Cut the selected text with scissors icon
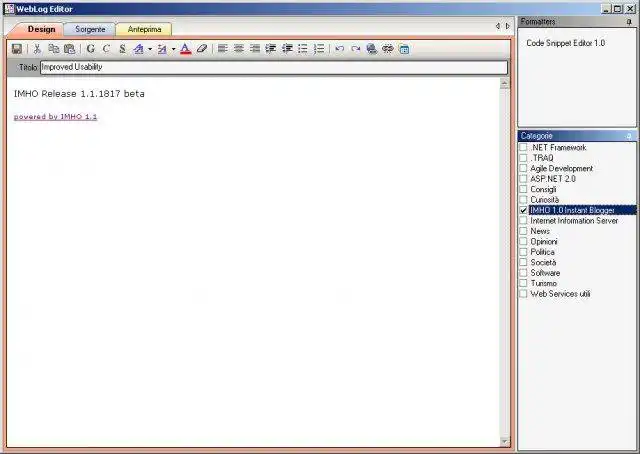 pos(37,49)
